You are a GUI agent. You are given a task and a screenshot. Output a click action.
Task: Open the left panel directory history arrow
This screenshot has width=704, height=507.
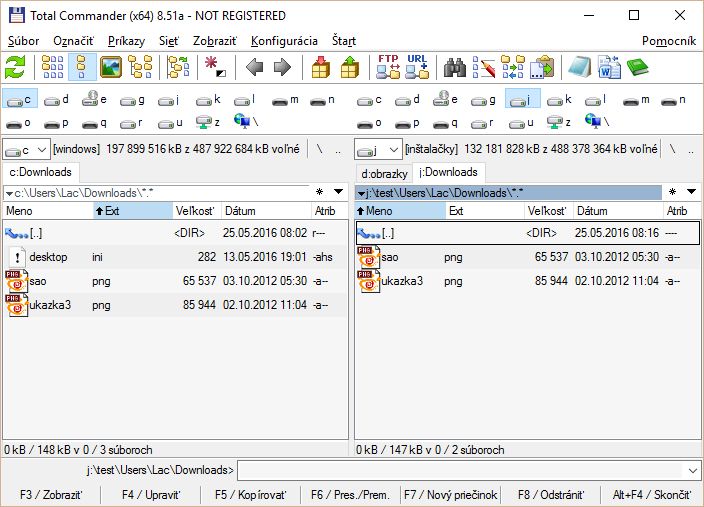pyautogui.click(x=339, y=192)
